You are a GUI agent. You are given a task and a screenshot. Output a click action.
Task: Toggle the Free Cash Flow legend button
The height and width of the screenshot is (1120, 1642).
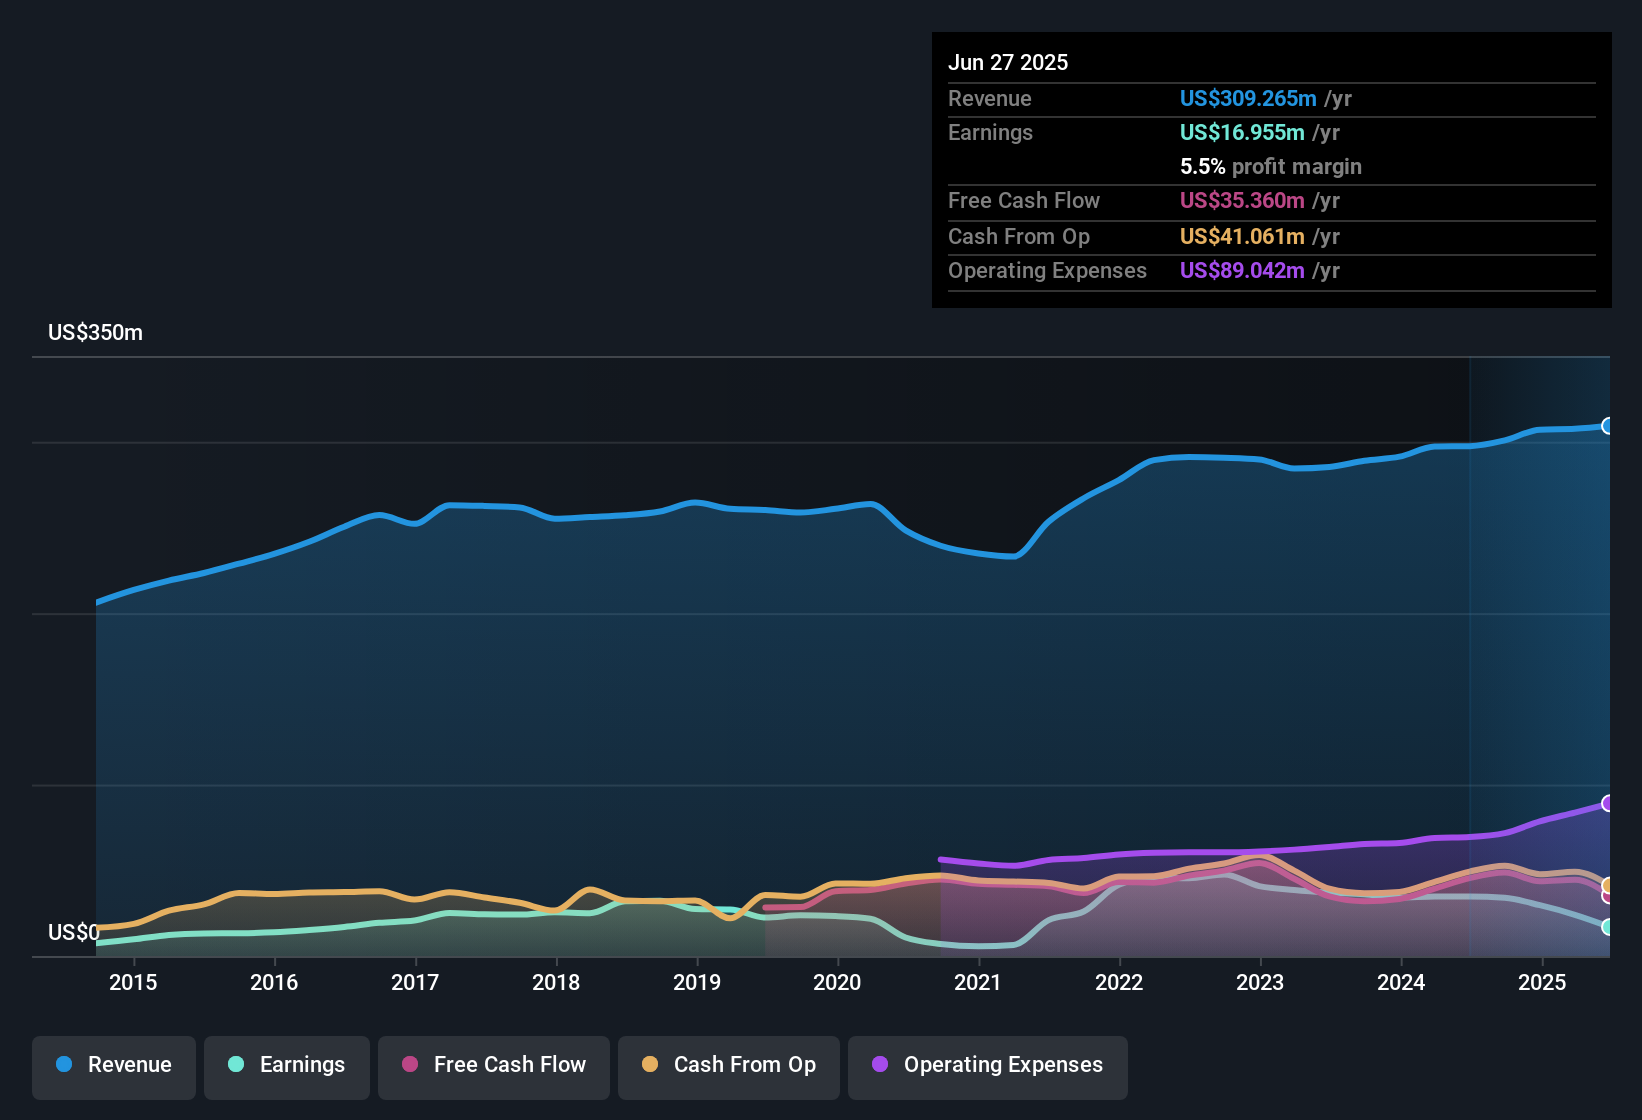click(494, 1067)
